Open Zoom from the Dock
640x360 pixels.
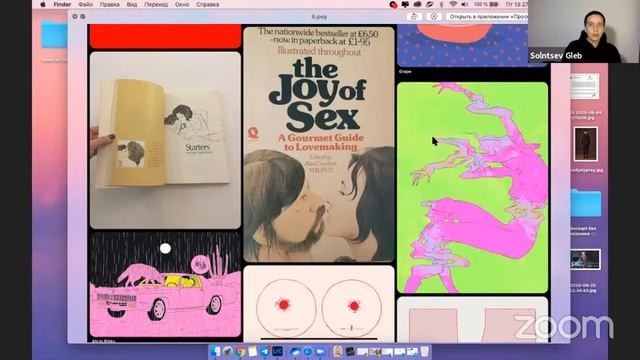[320, 351]
